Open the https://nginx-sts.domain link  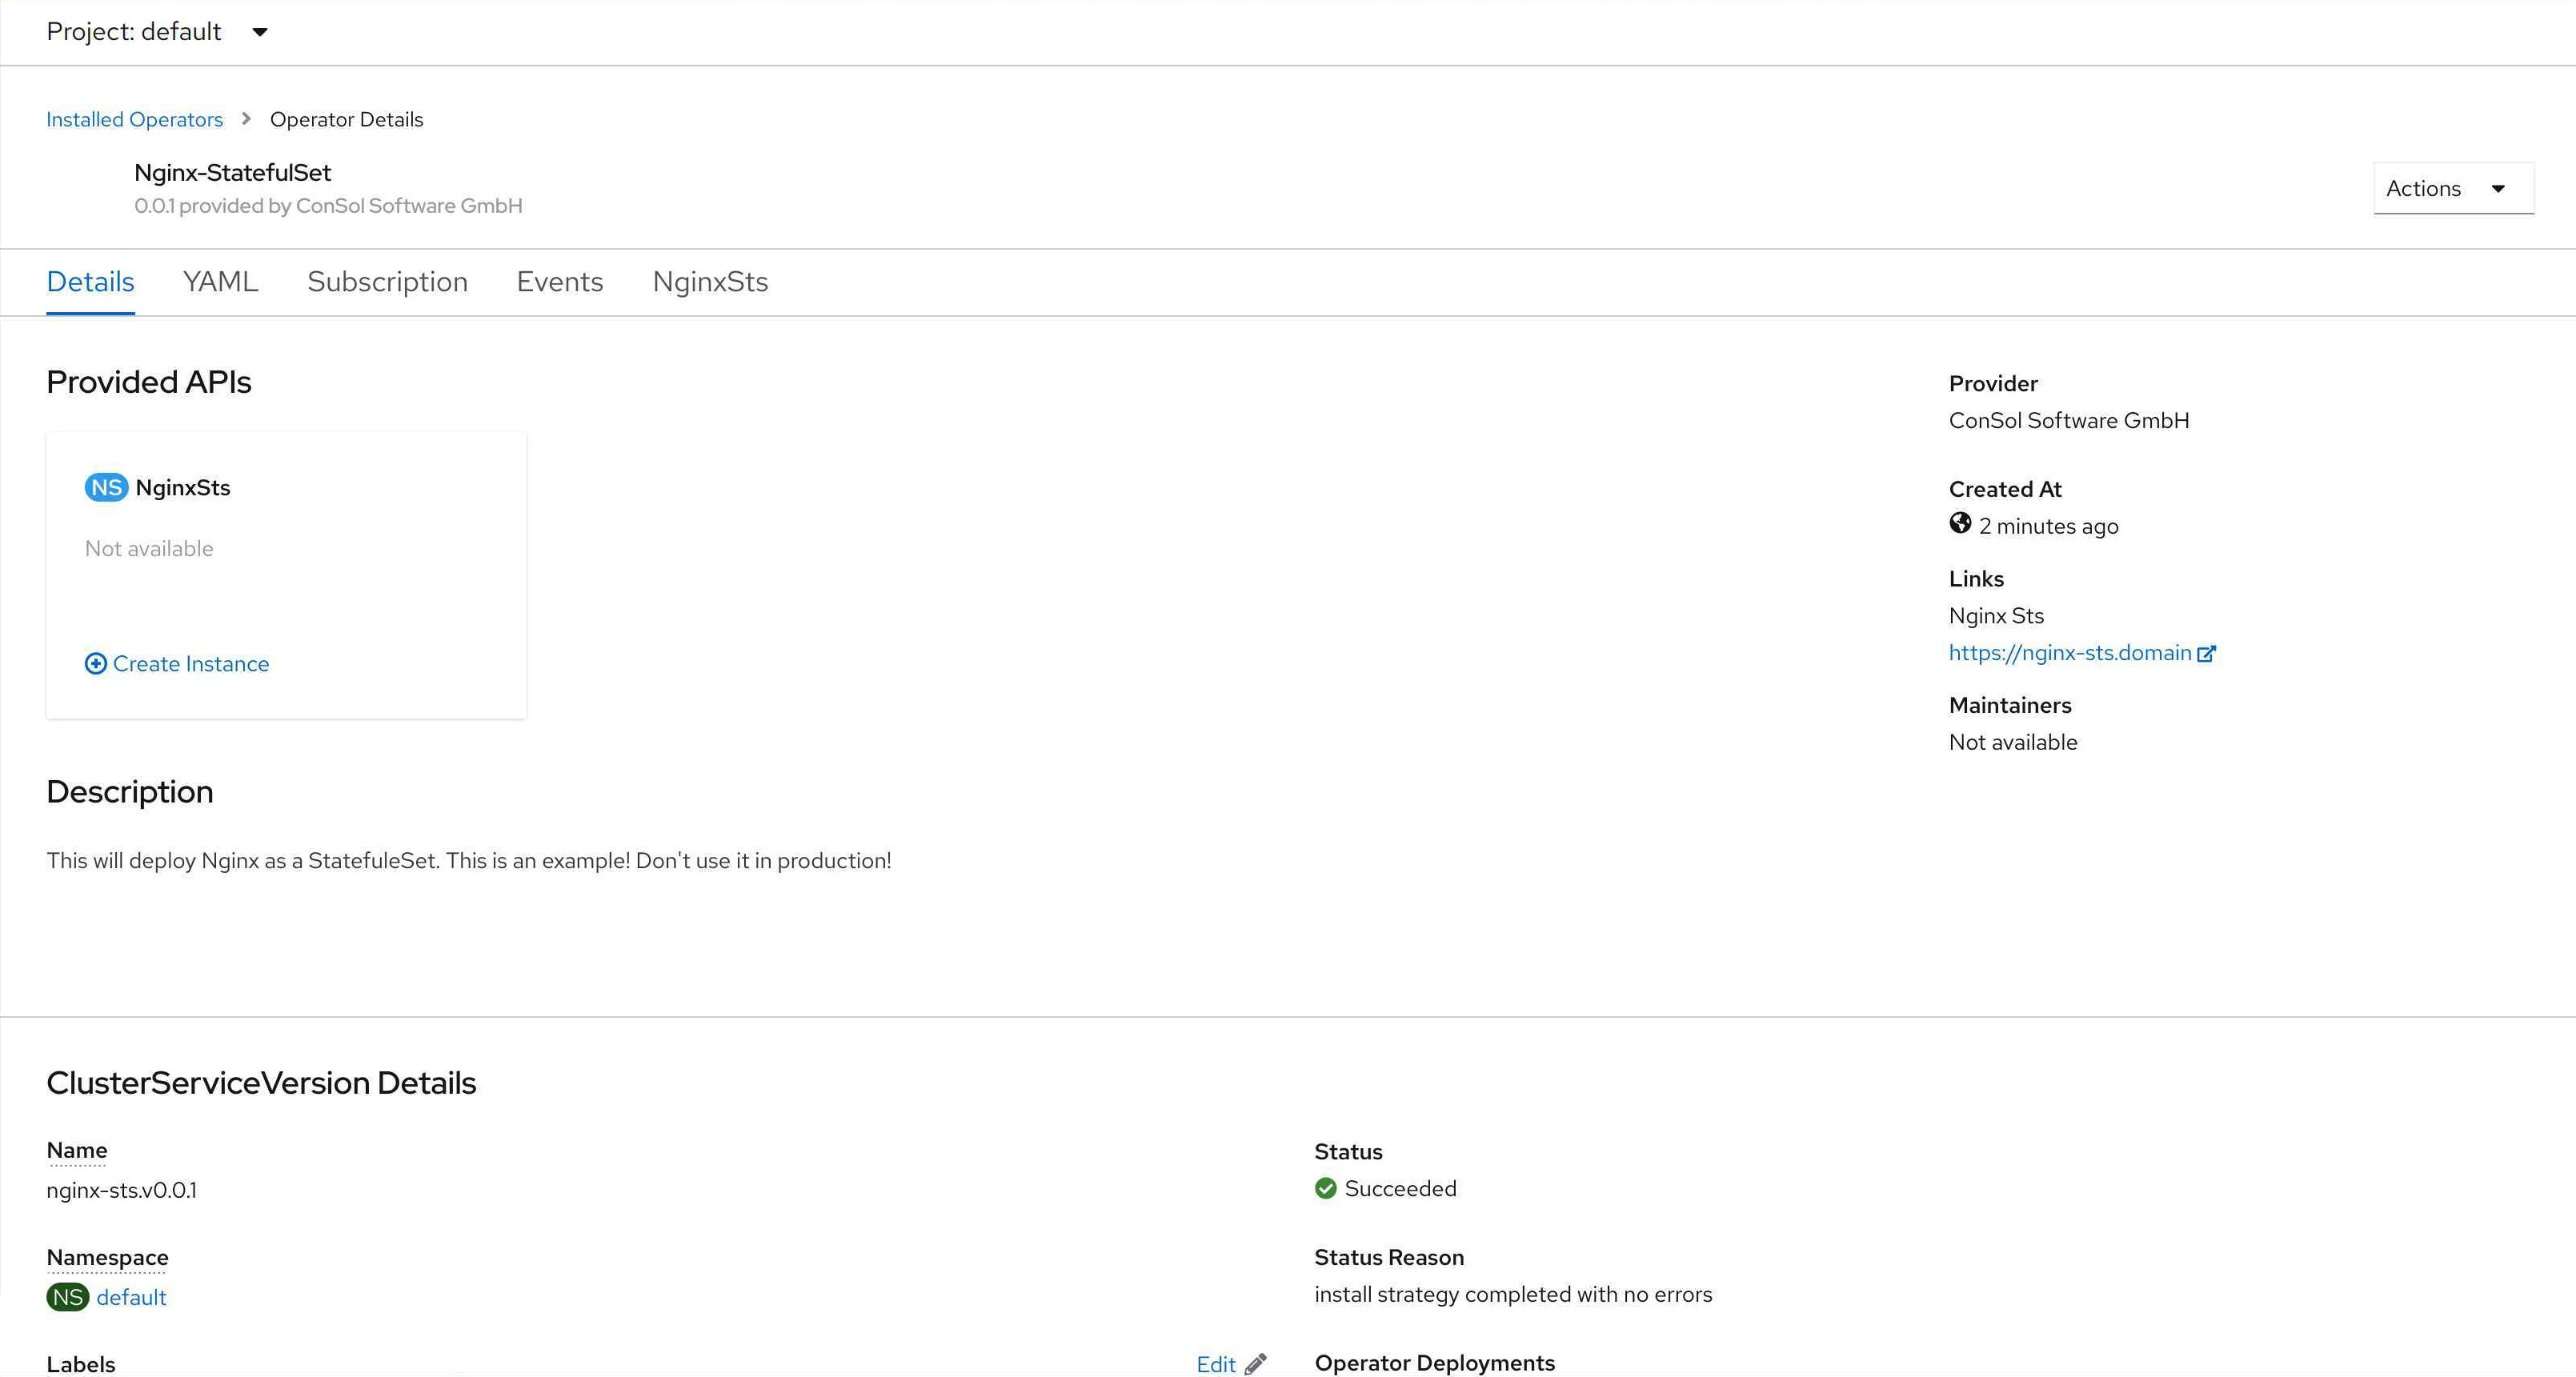point(2069,653)
